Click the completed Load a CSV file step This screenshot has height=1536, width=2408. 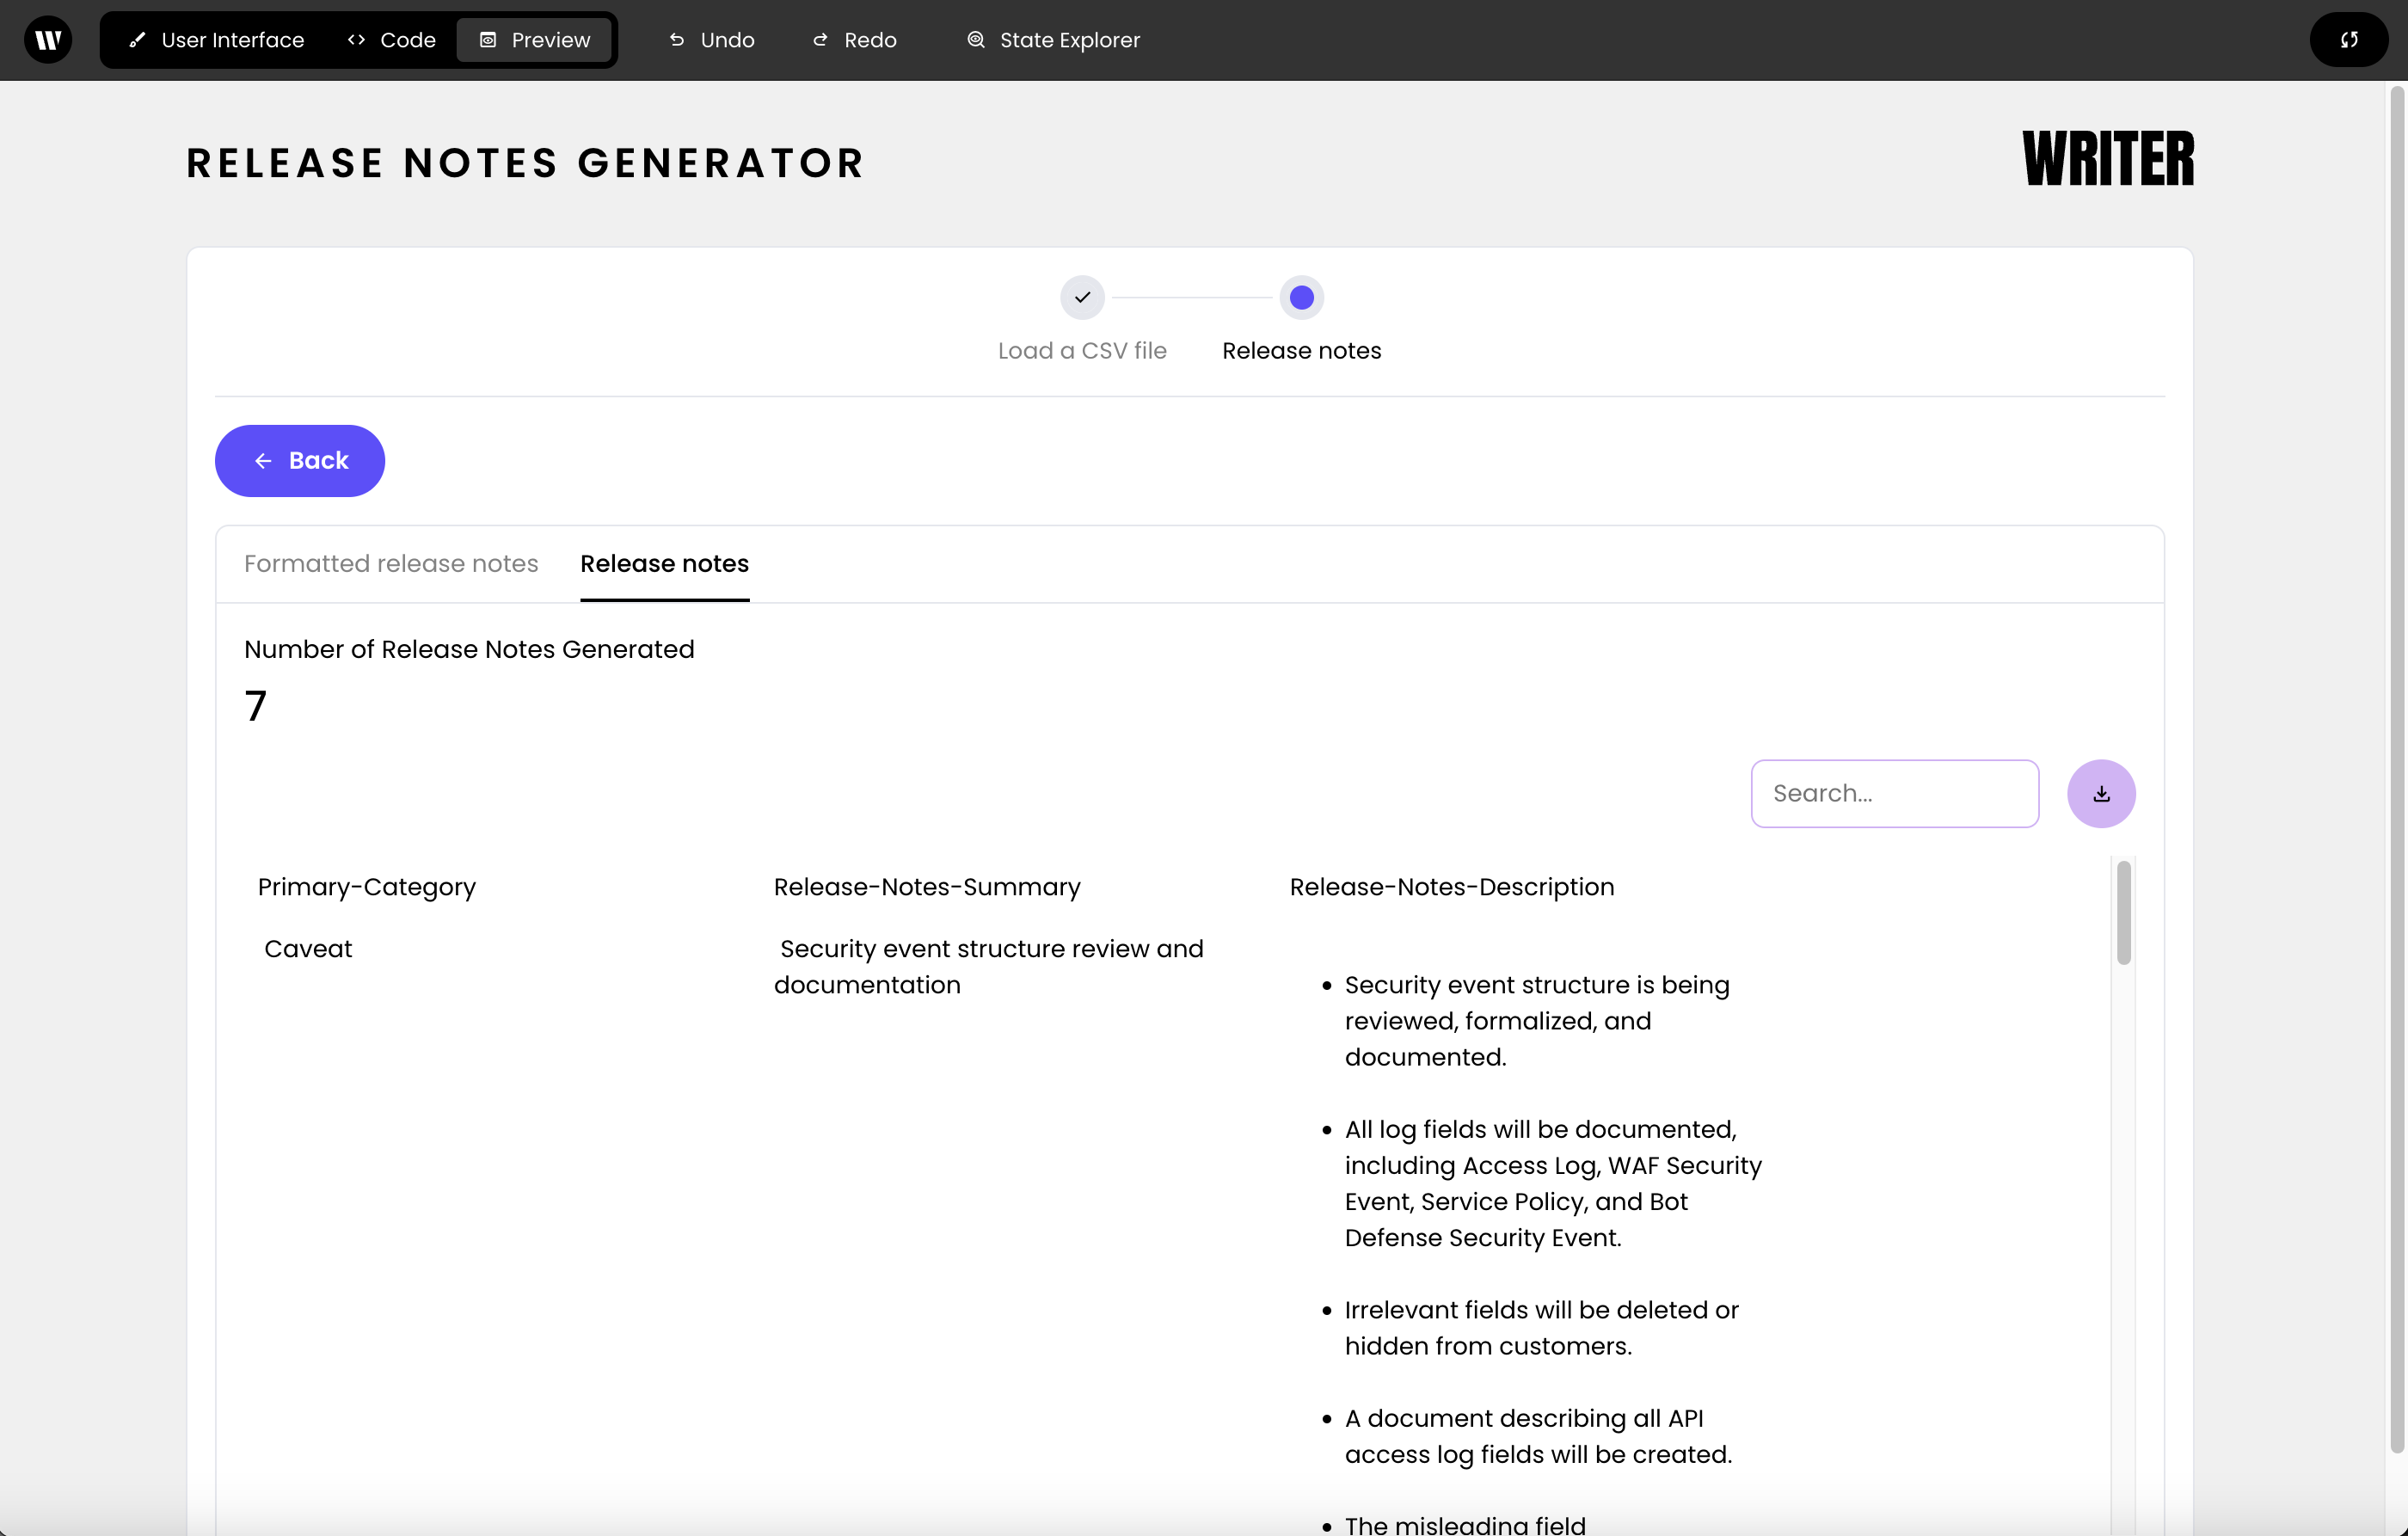tap(1082, 297)
